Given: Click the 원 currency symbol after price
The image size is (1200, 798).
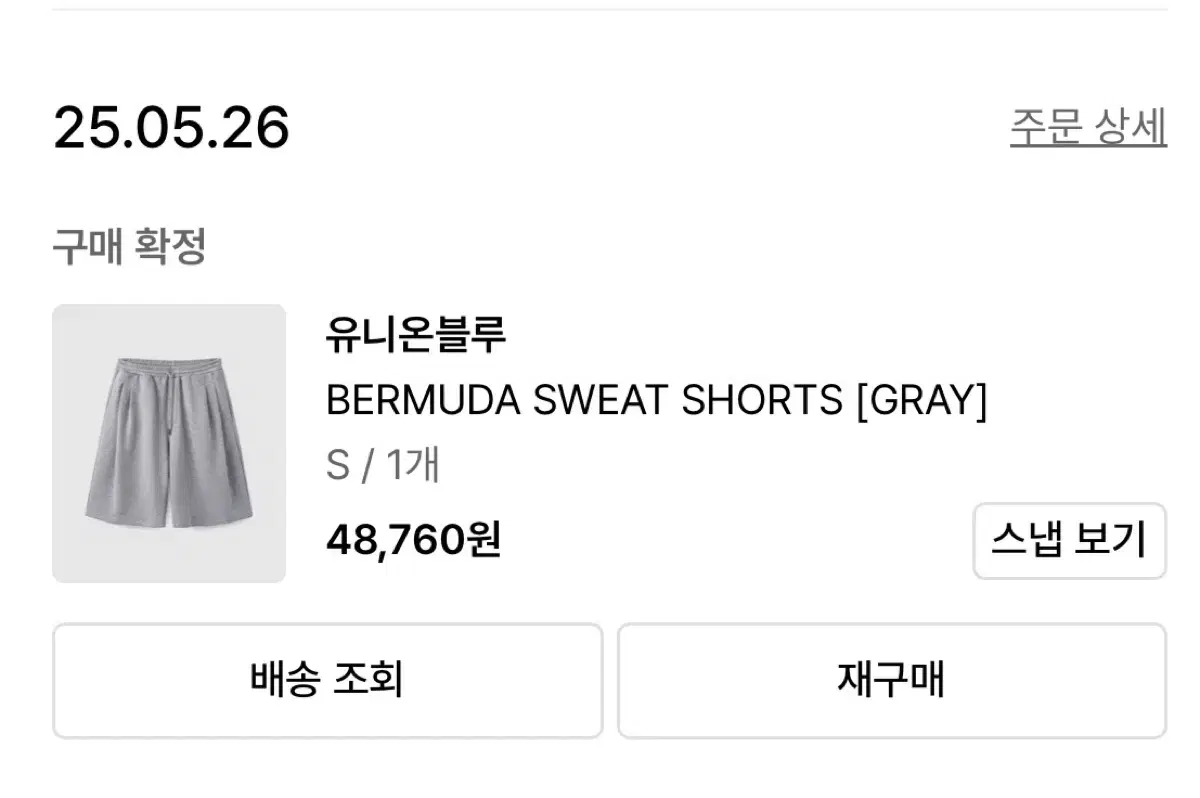Looking at the screenshot, I should click(x=483, y=541).
